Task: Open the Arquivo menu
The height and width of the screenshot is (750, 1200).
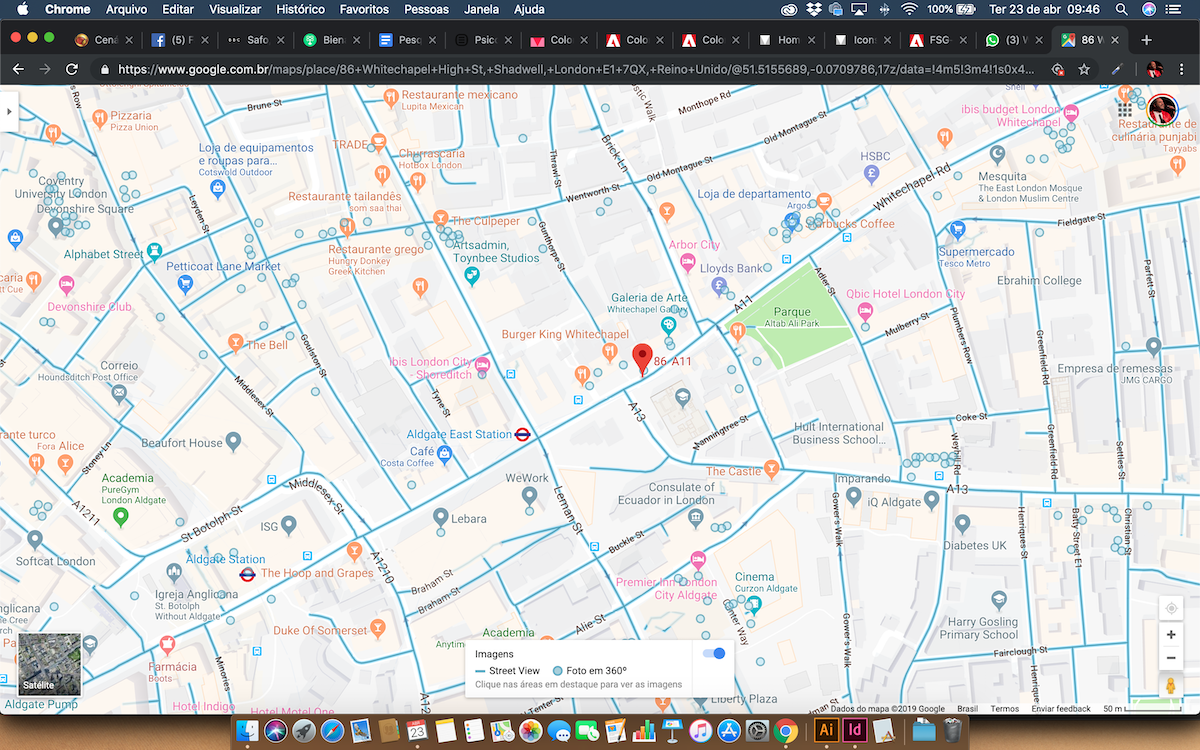Action: coord(125,9)
